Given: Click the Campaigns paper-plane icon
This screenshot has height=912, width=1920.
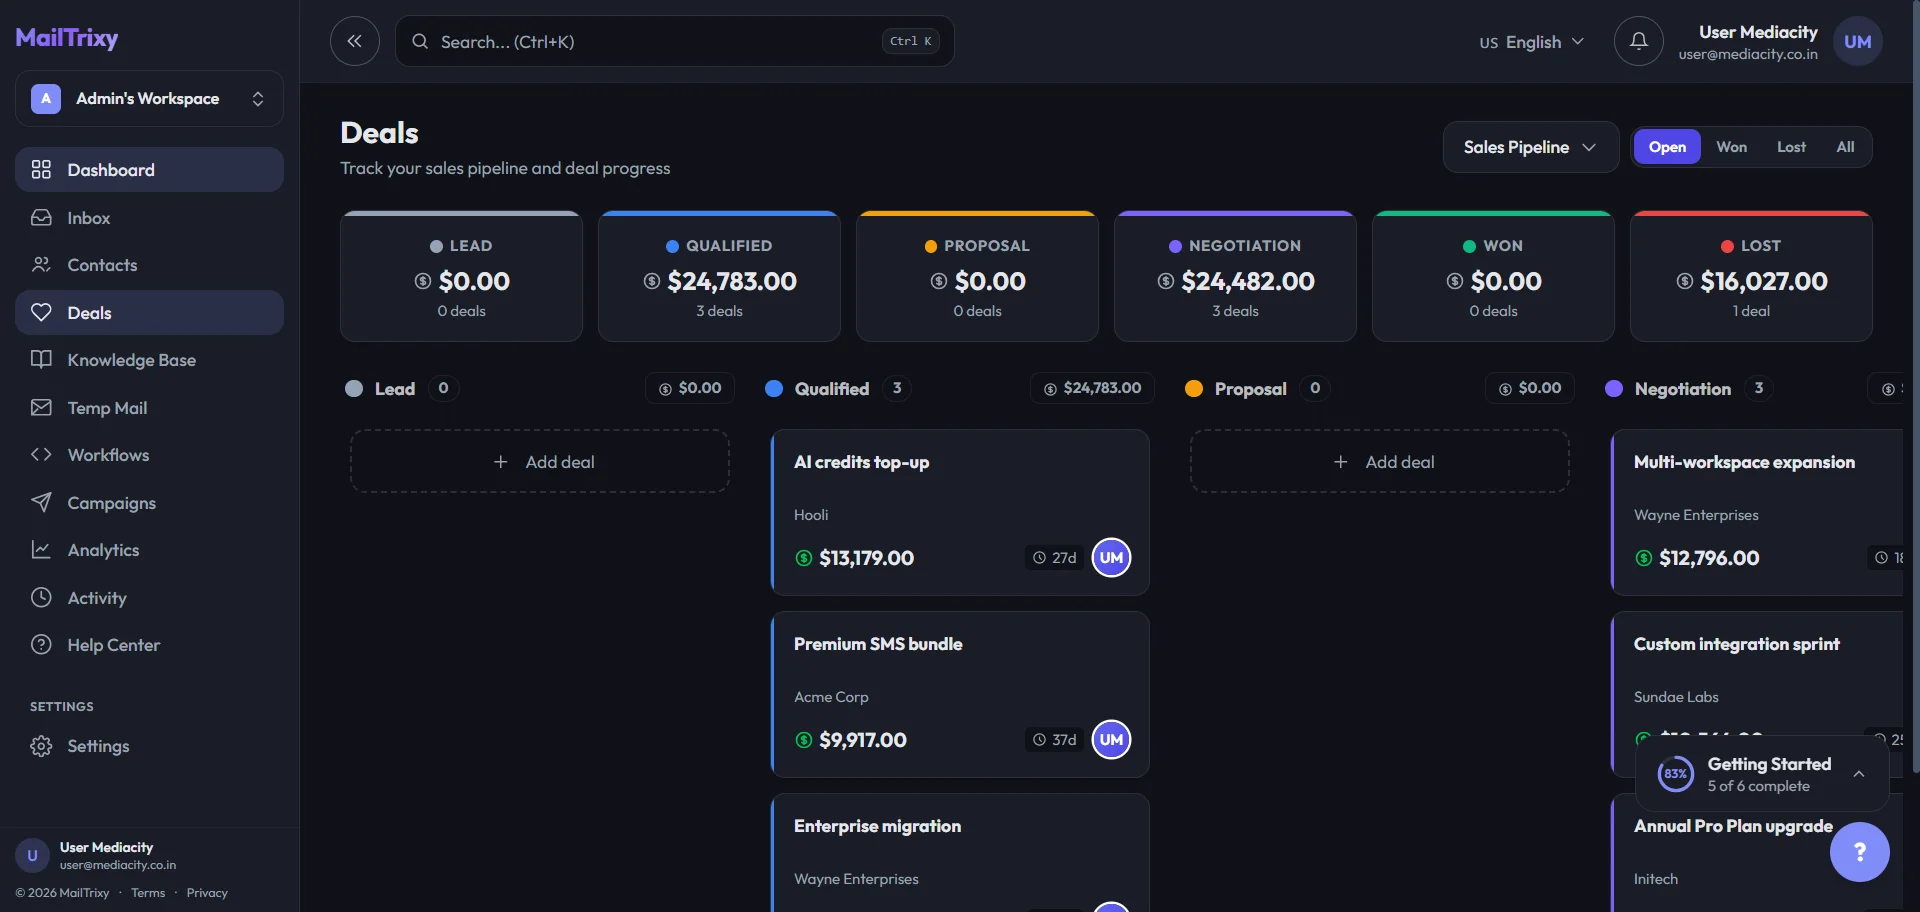Looking at the screenshot, I should click(41, 503).
